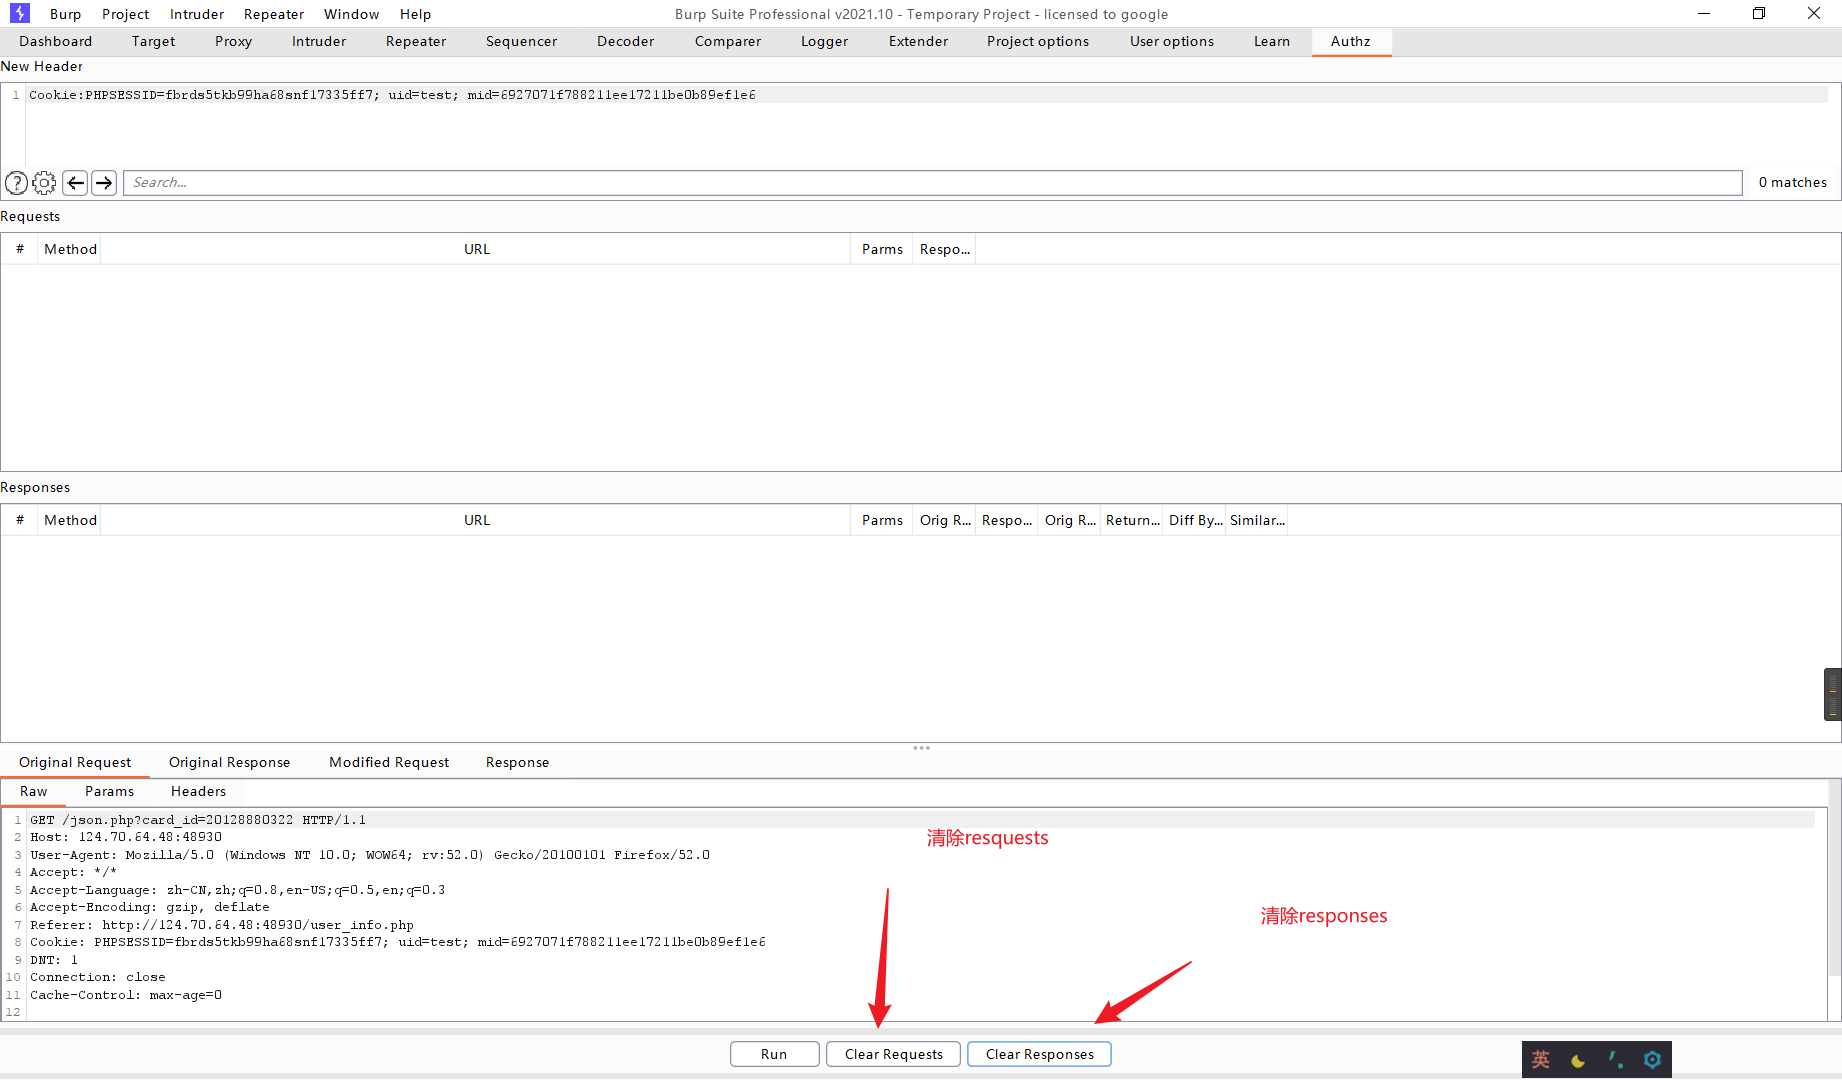The height and width of the screenshot is (1080, 1842).
Task: Switch to the Sequencer tab
Action: click(x=522, y=41)
